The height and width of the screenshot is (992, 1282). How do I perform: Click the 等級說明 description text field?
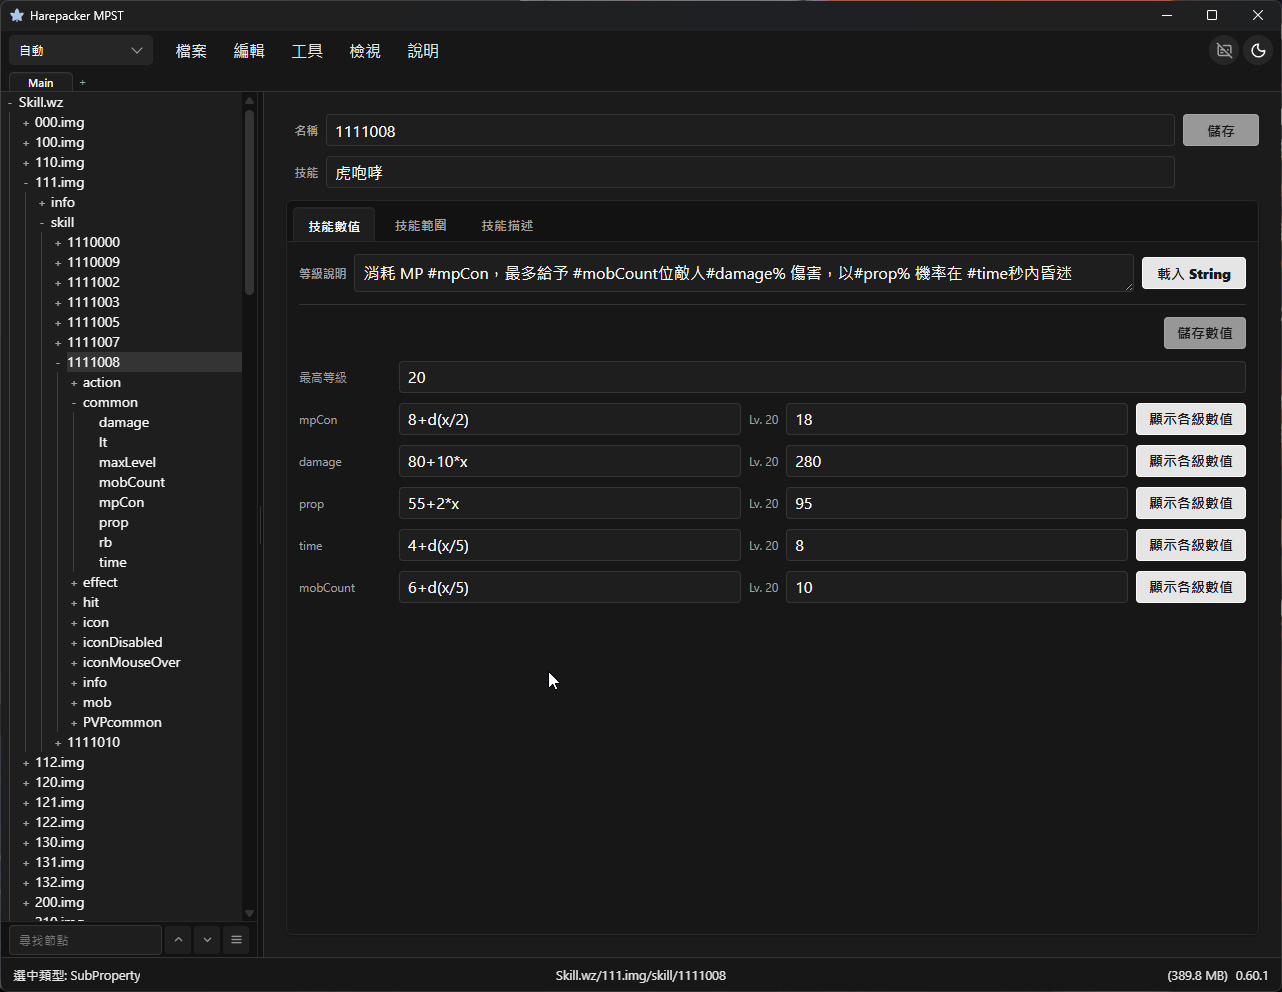point(744,273)
